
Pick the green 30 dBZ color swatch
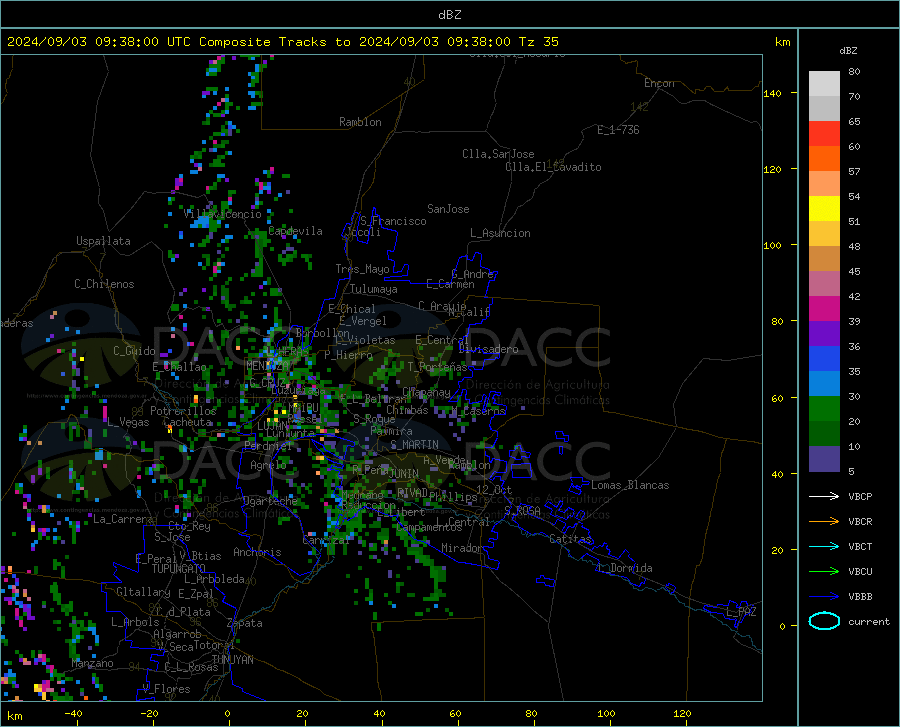point(824,409)
